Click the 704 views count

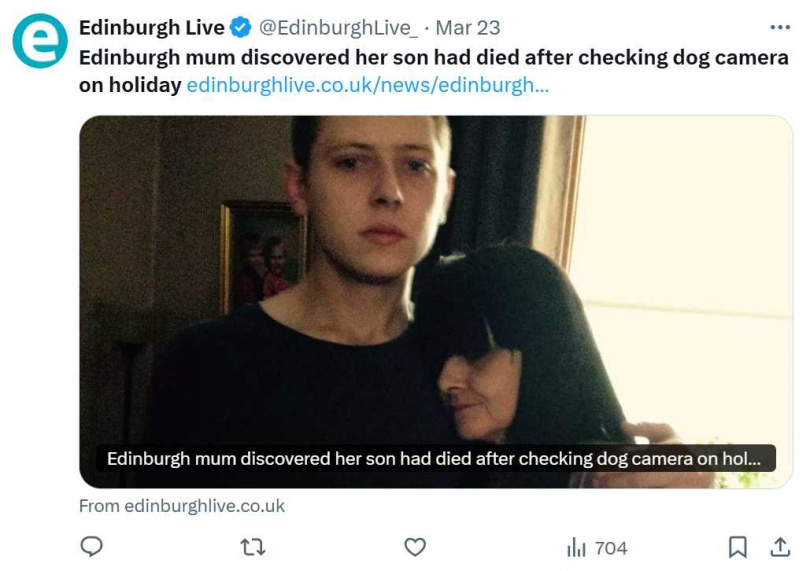click(611, 547)
